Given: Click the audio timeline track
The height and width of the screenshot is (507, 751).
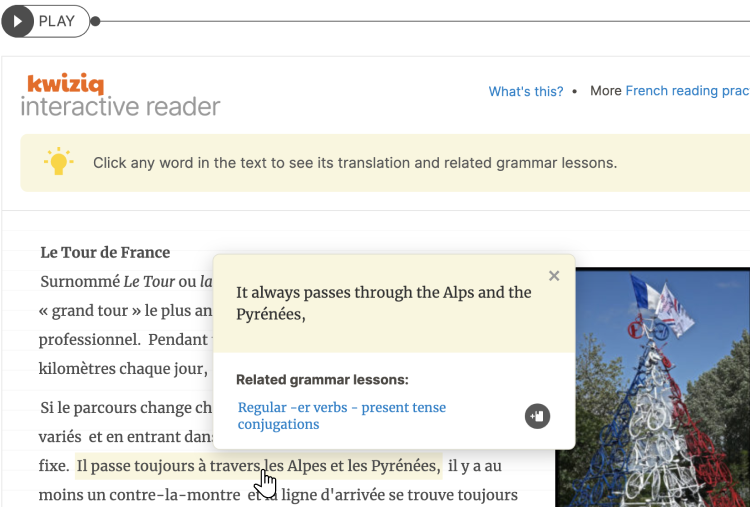Looking at the screenshot, I should pos(424,21).
